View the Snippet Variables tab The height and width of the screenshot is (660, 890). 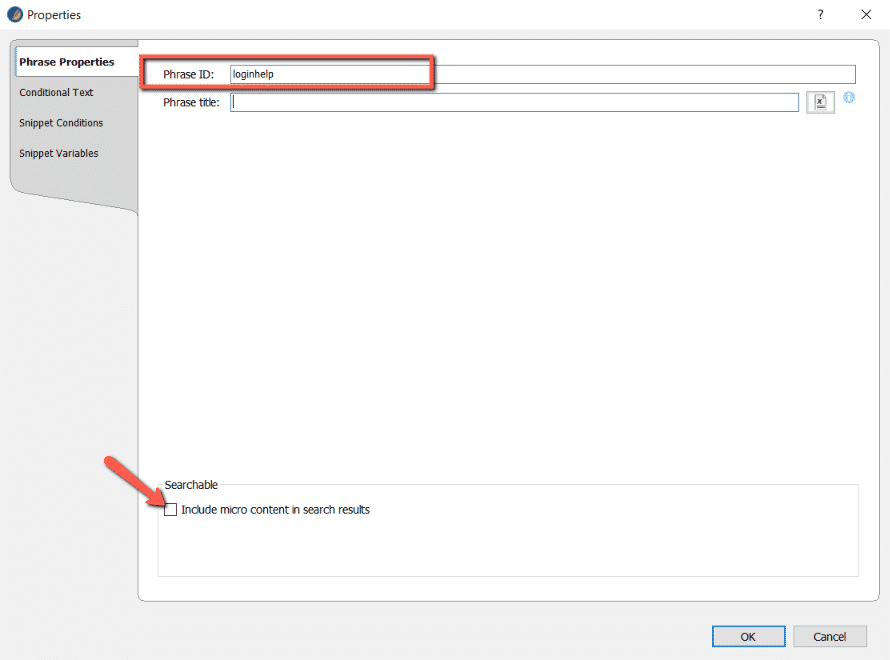(x=57, y=153)
